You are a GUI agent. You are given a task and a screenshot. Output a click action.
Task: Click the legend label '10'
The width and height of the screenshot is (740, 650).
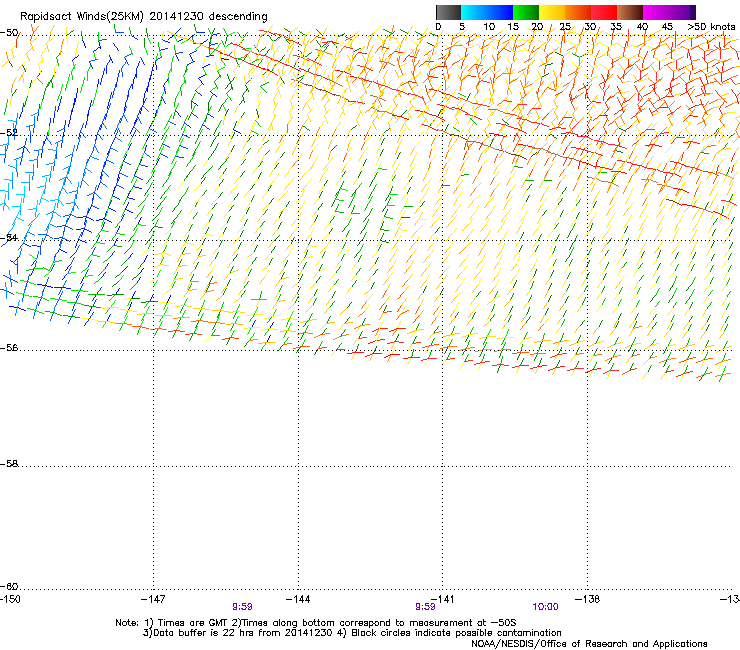489,27
